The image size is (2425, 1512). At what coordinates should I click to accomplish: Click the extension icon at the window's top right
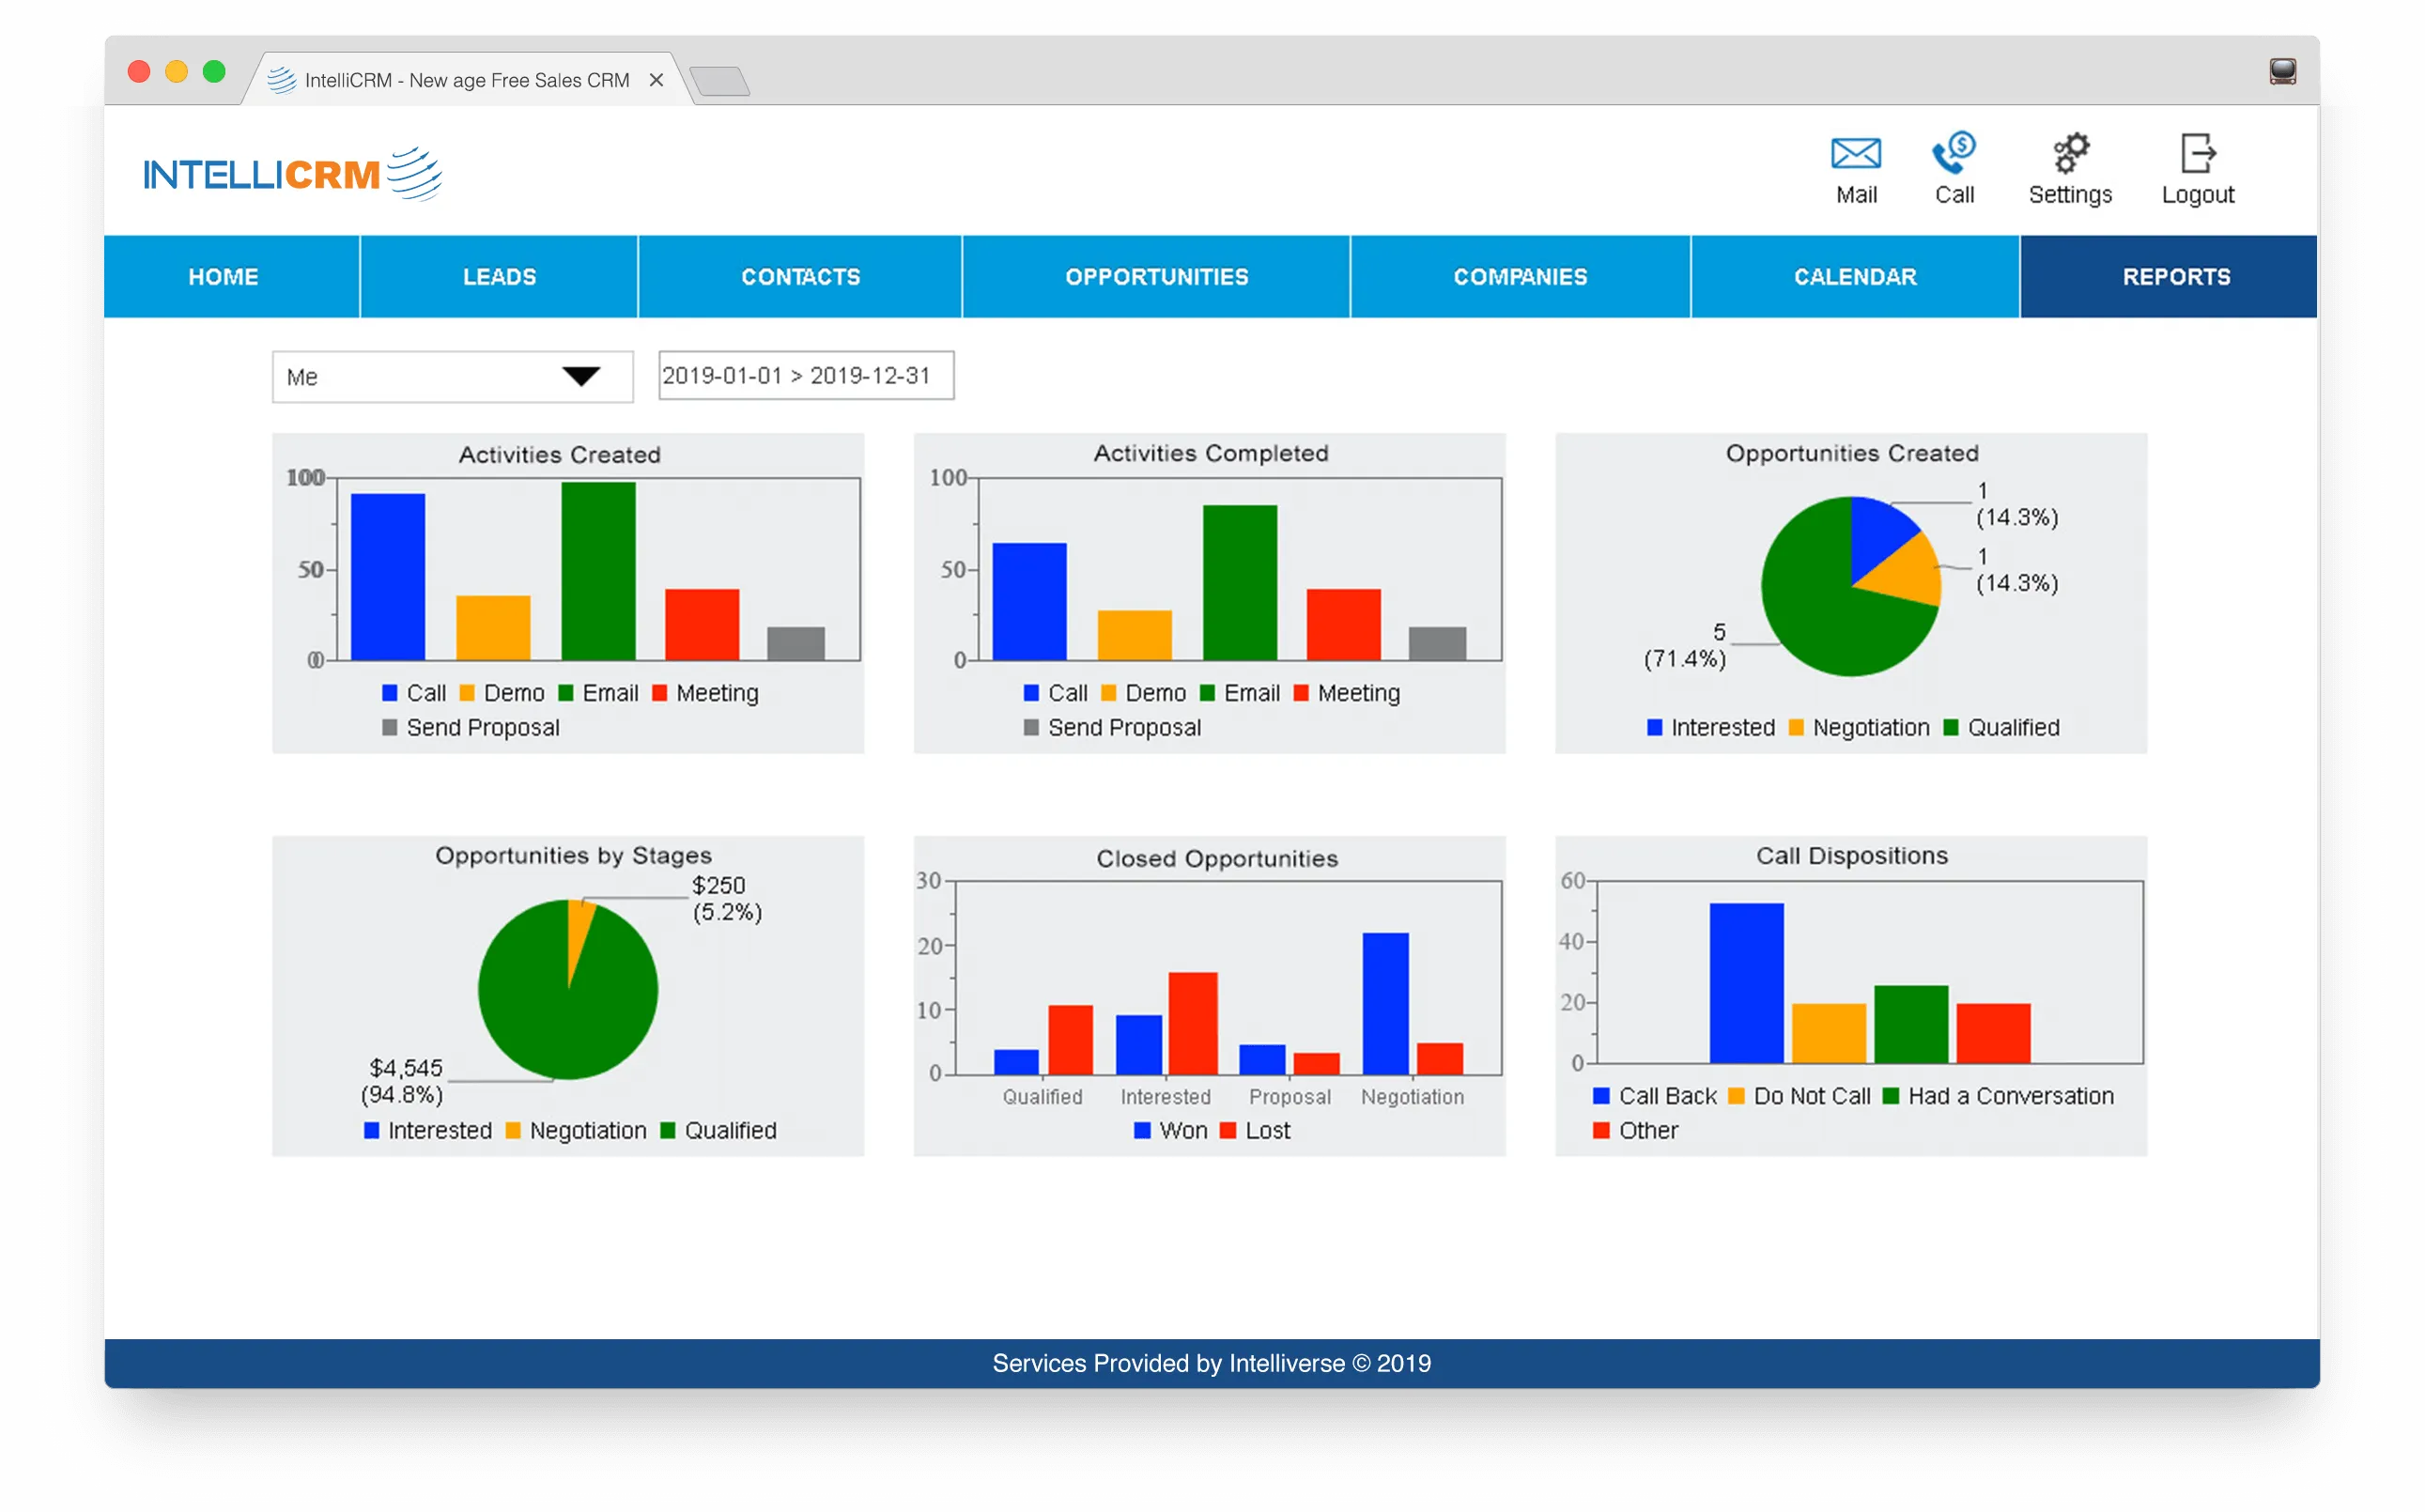point(2282,72)
